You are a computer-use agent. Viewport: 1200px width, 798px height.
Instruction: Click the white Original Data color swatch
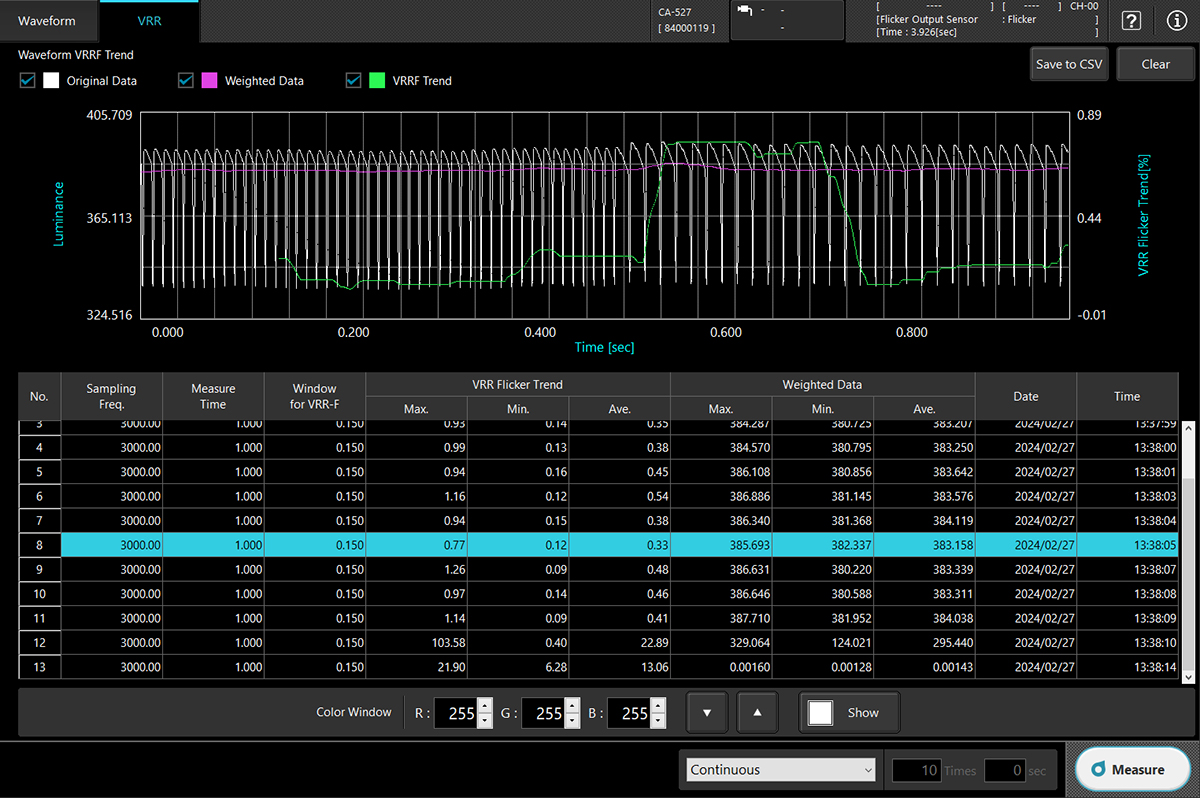click(51, 80)
